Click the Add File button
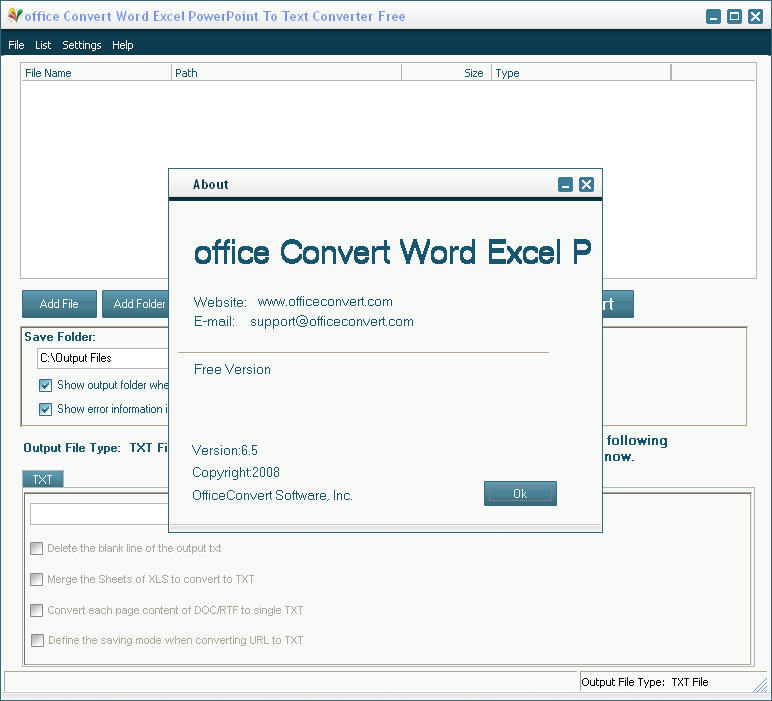This screenshot has width=772, height=701. [59, 304]
